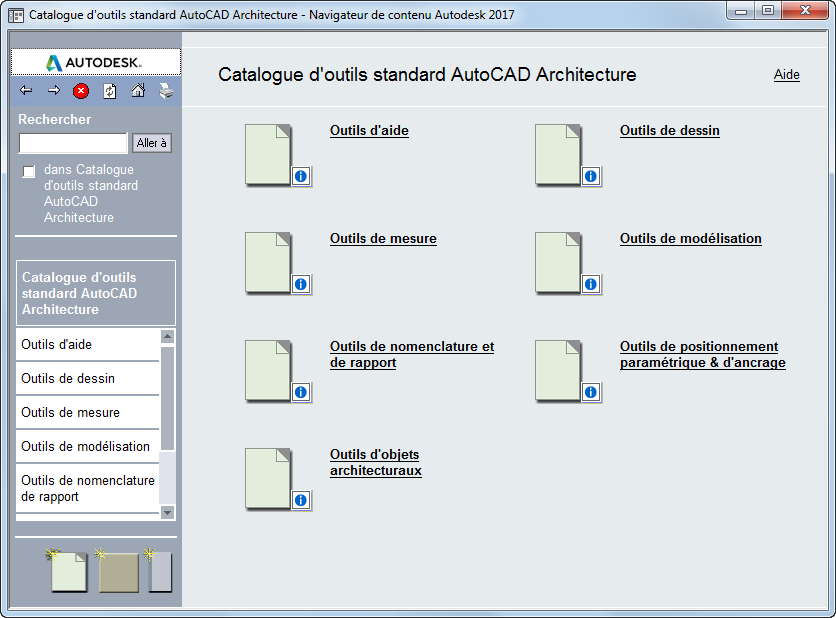
Task: Select 'Outils d'aide' in sidebar list
Action: (x=87, y=344)
